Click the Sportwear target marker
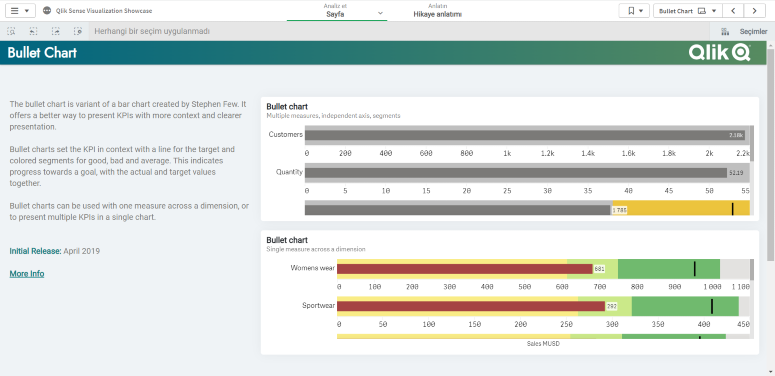Viewport: 775px width, 376px height. point(712,306)
